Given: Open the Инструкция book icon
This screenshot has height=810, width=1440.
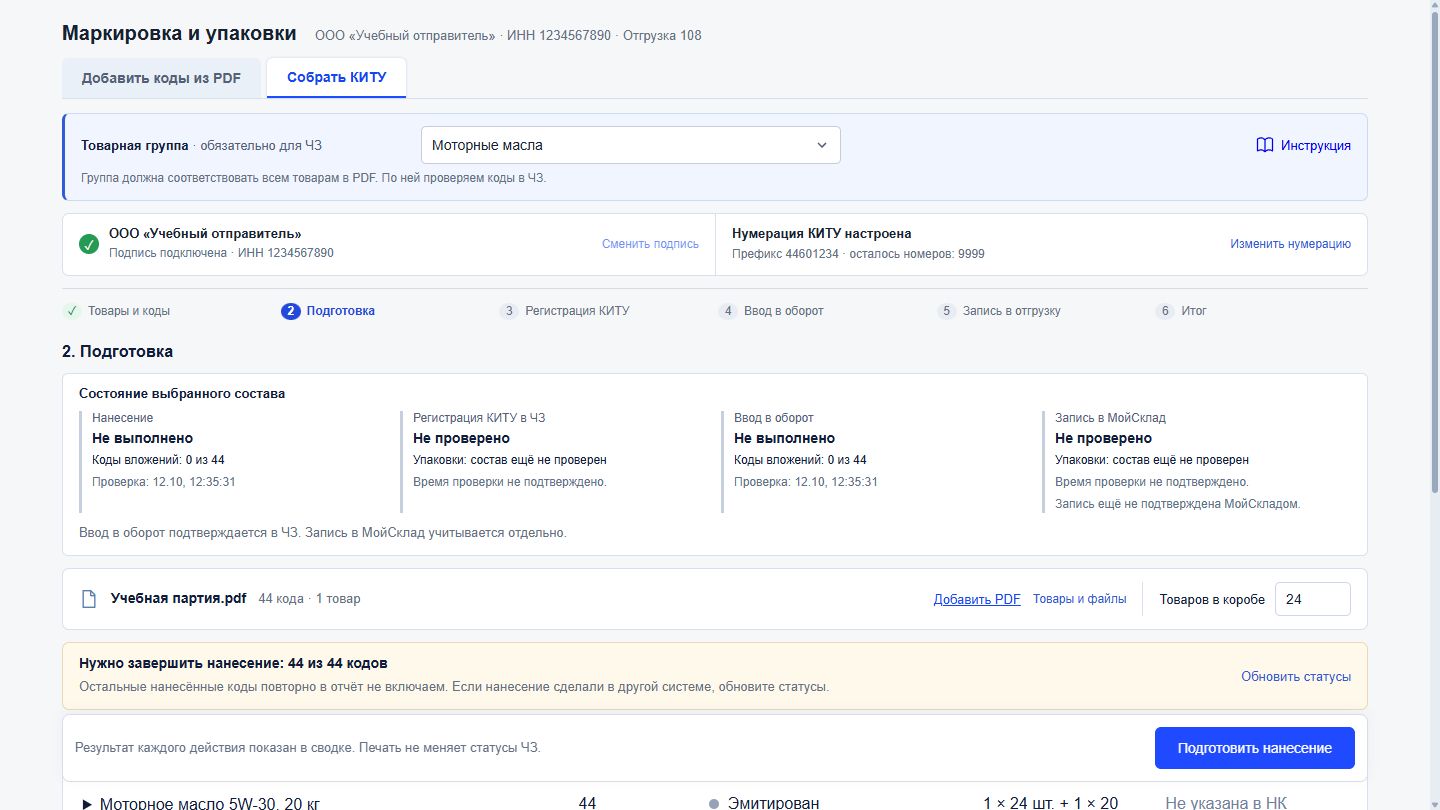Looking at the screenshot, I should (1264, 145).
